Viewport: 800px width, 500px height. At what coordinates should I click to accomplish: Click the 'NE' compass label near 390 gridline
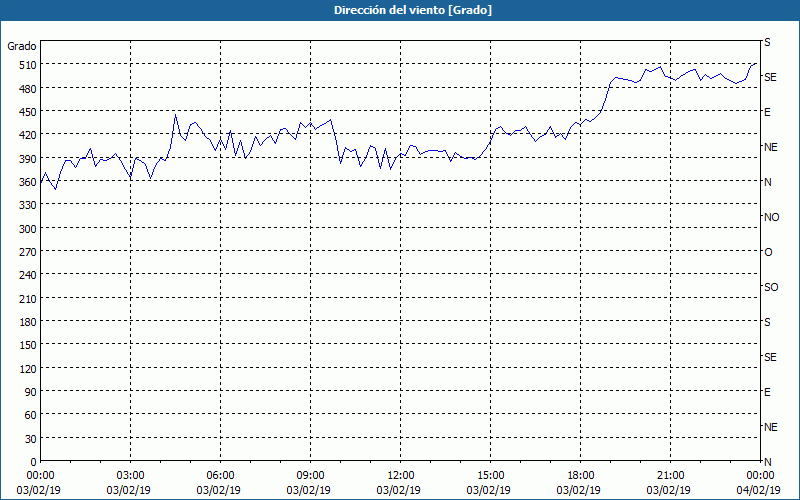[771, 147]
